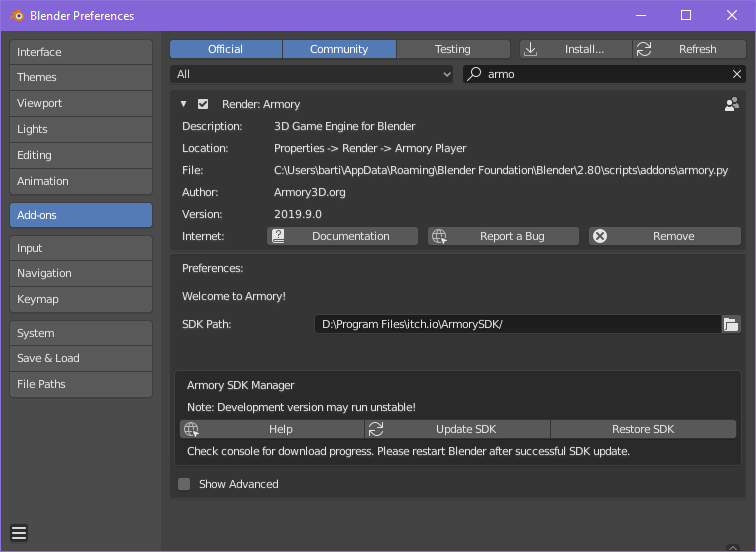
Task: Show System preferences
Action: pyautogui.click(x=81, y=333)
